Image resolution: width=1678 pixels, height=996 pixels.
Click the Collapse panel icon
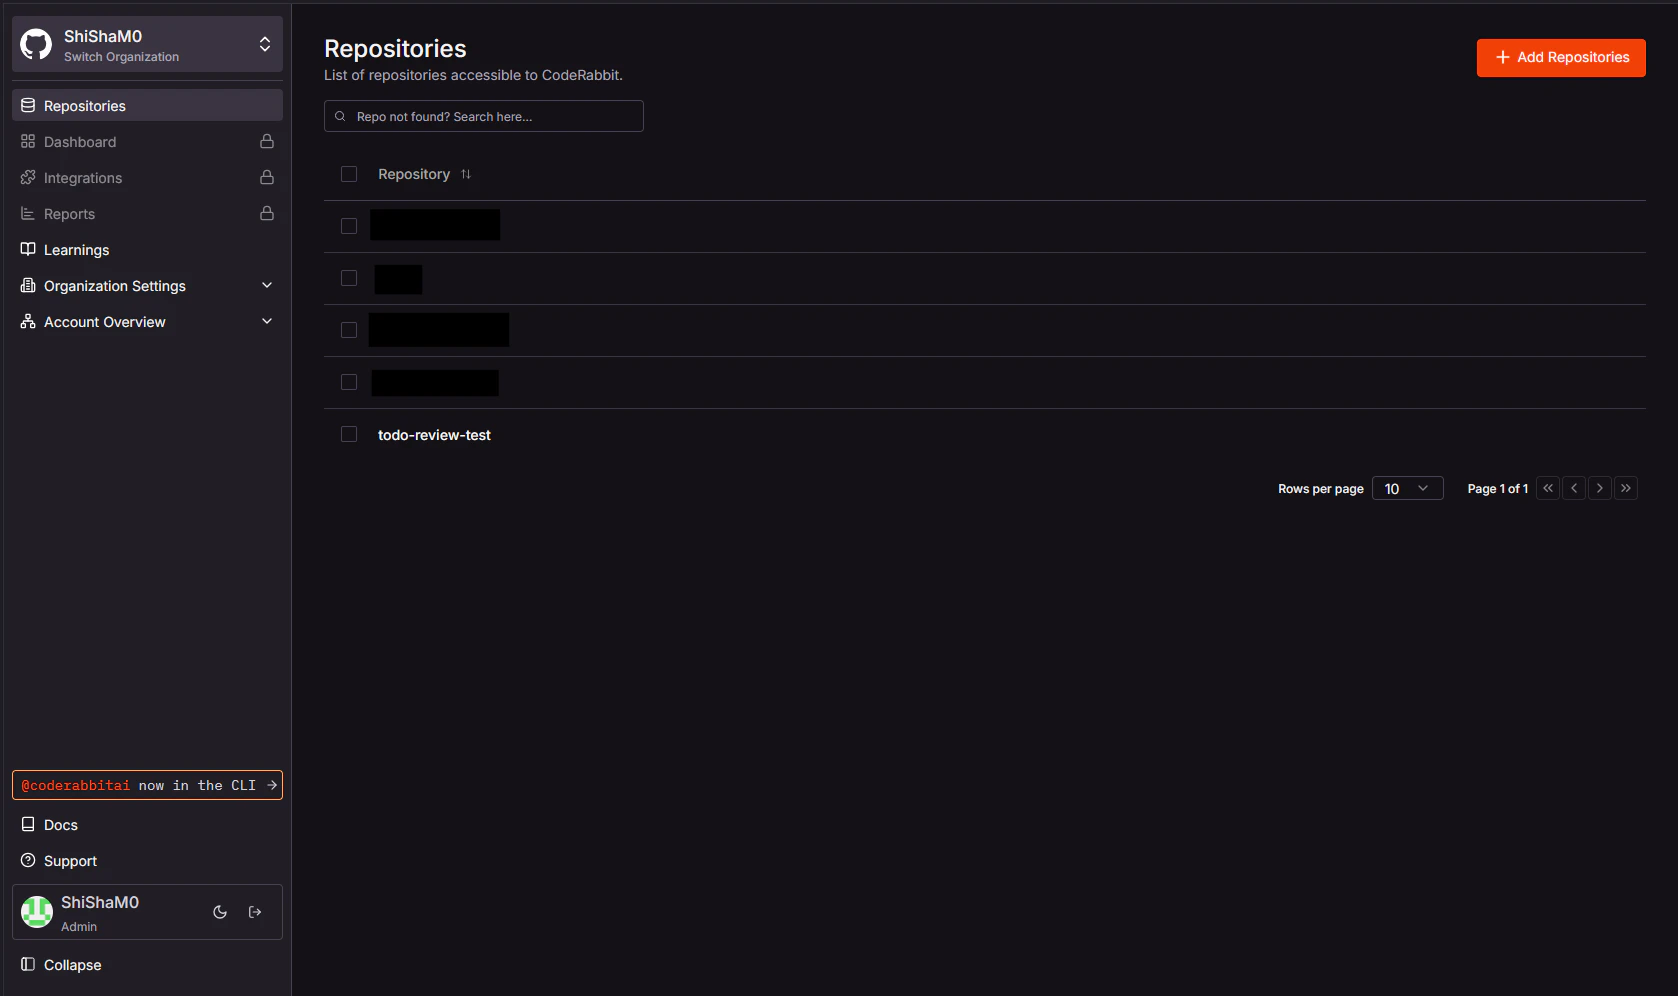point(28,964)
